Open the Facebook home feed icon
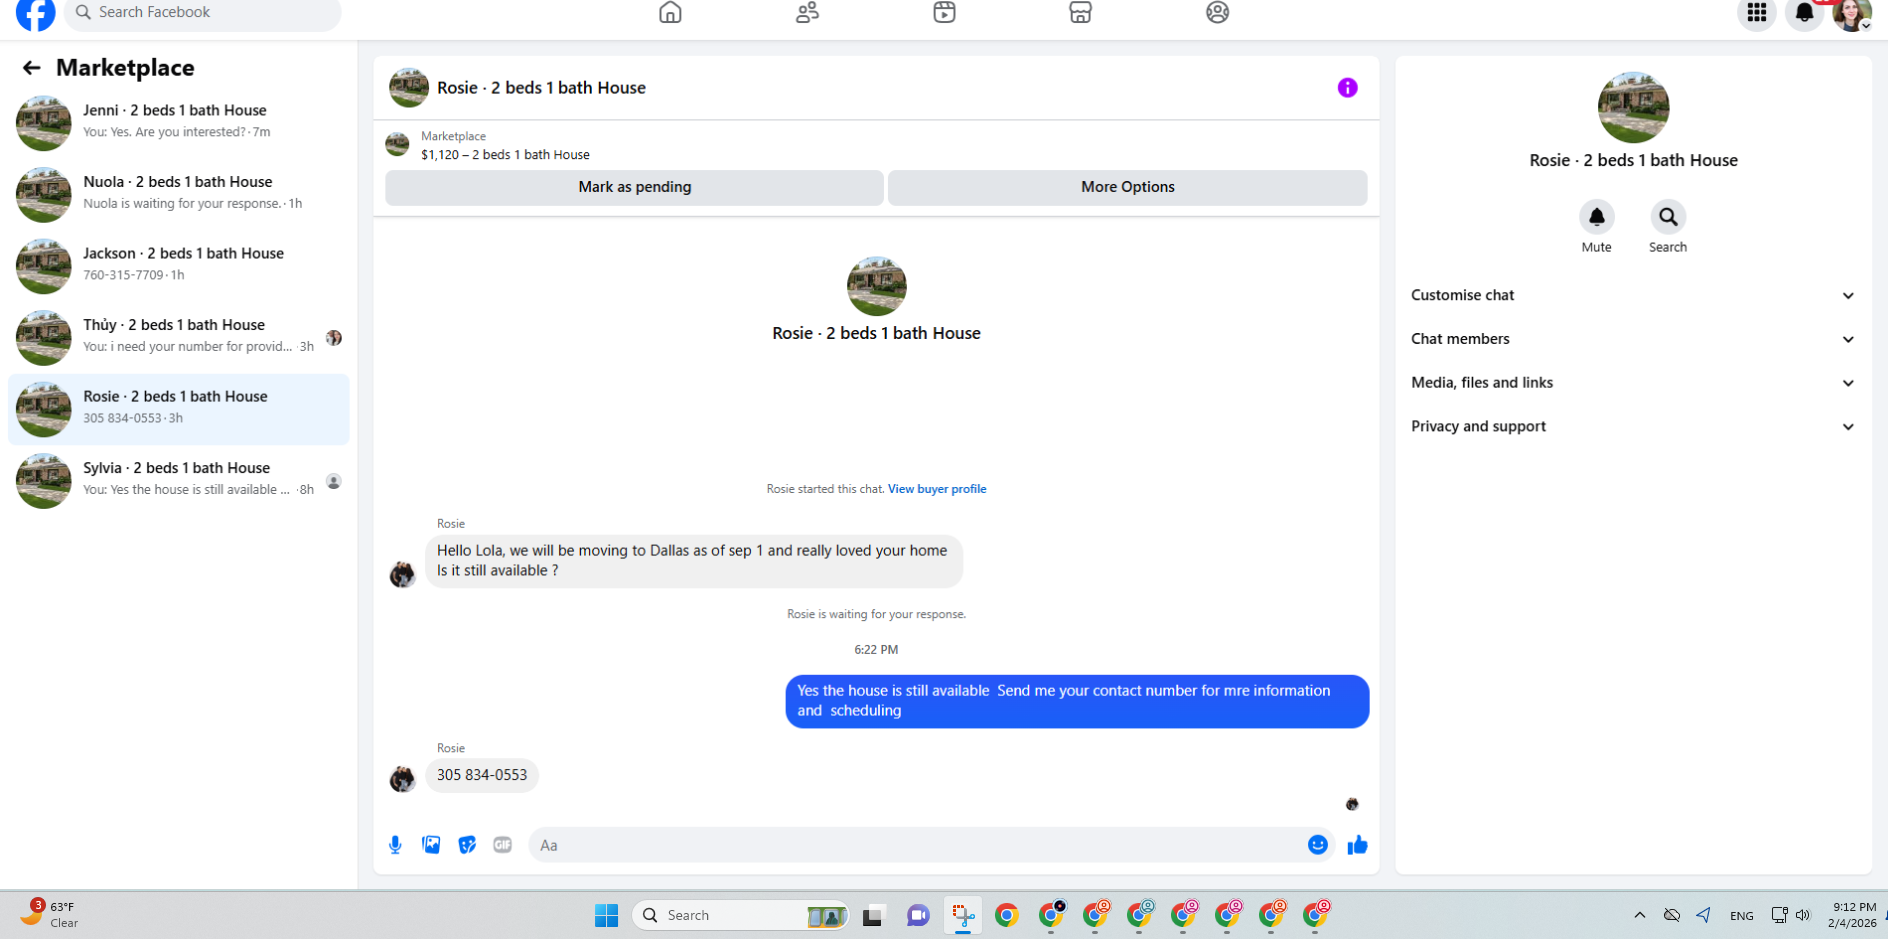The image size is (1888, 939). click(x=670, y=12)
